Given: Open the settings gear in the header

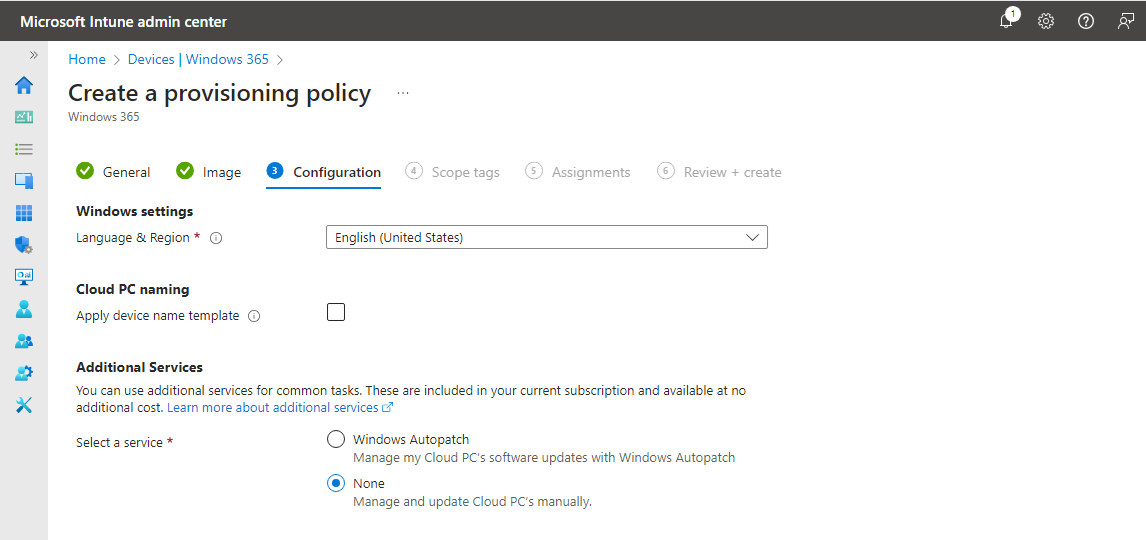Looking at the screenshot, I should [x=1046, y=21].
